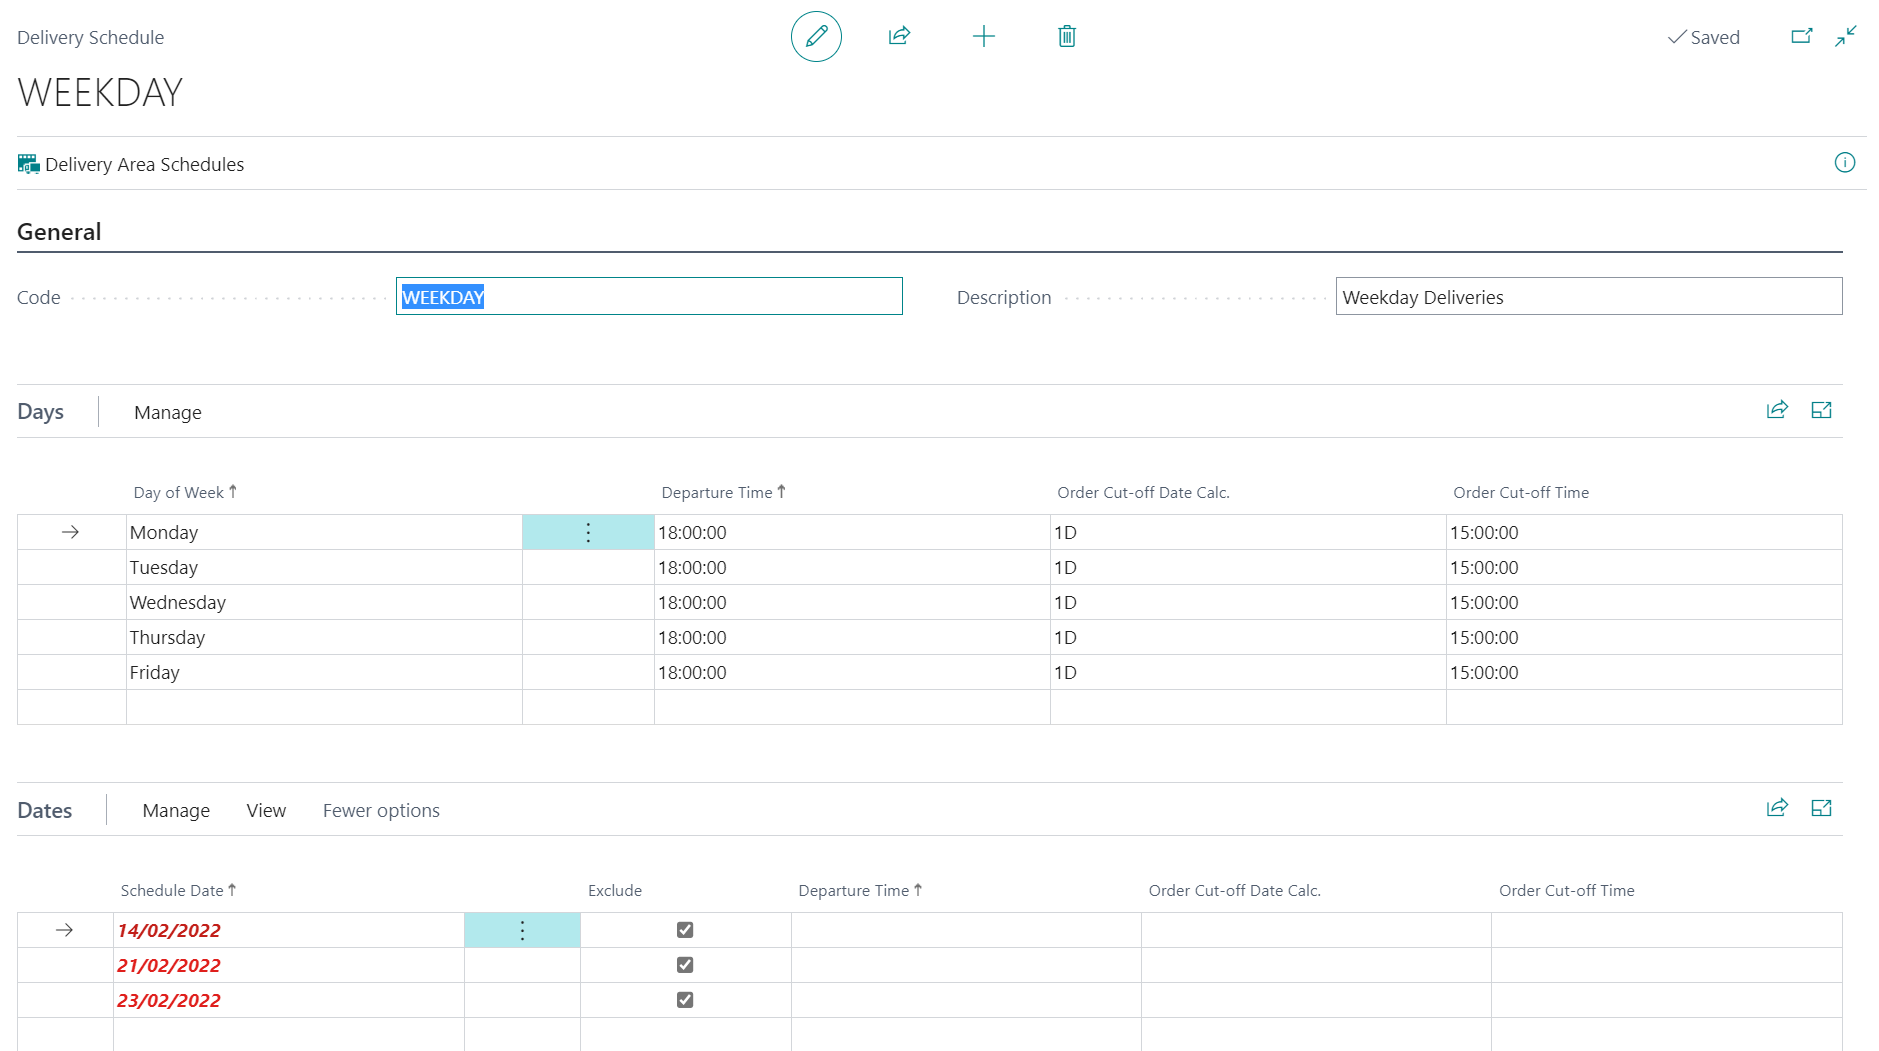Click Tuesday cut-off date calc 1D
The image size is (1879, 1051).
1248,567
